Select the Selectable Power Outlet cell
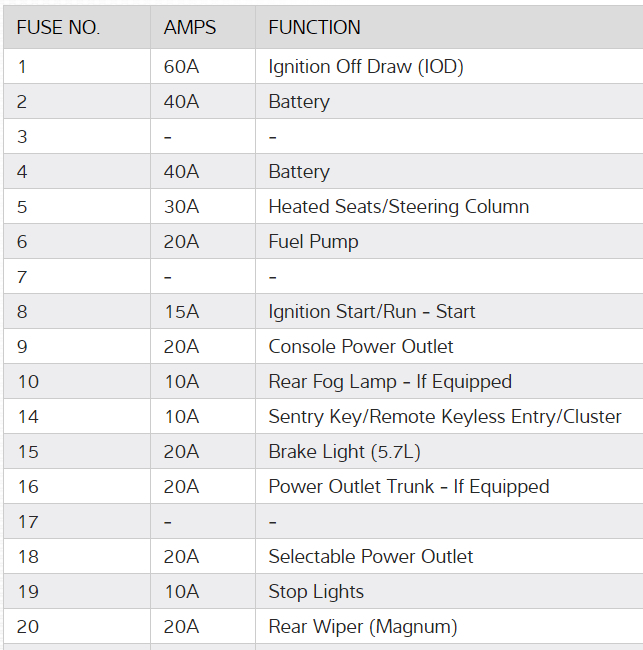 pyautogui.click(x=370, y=557)
